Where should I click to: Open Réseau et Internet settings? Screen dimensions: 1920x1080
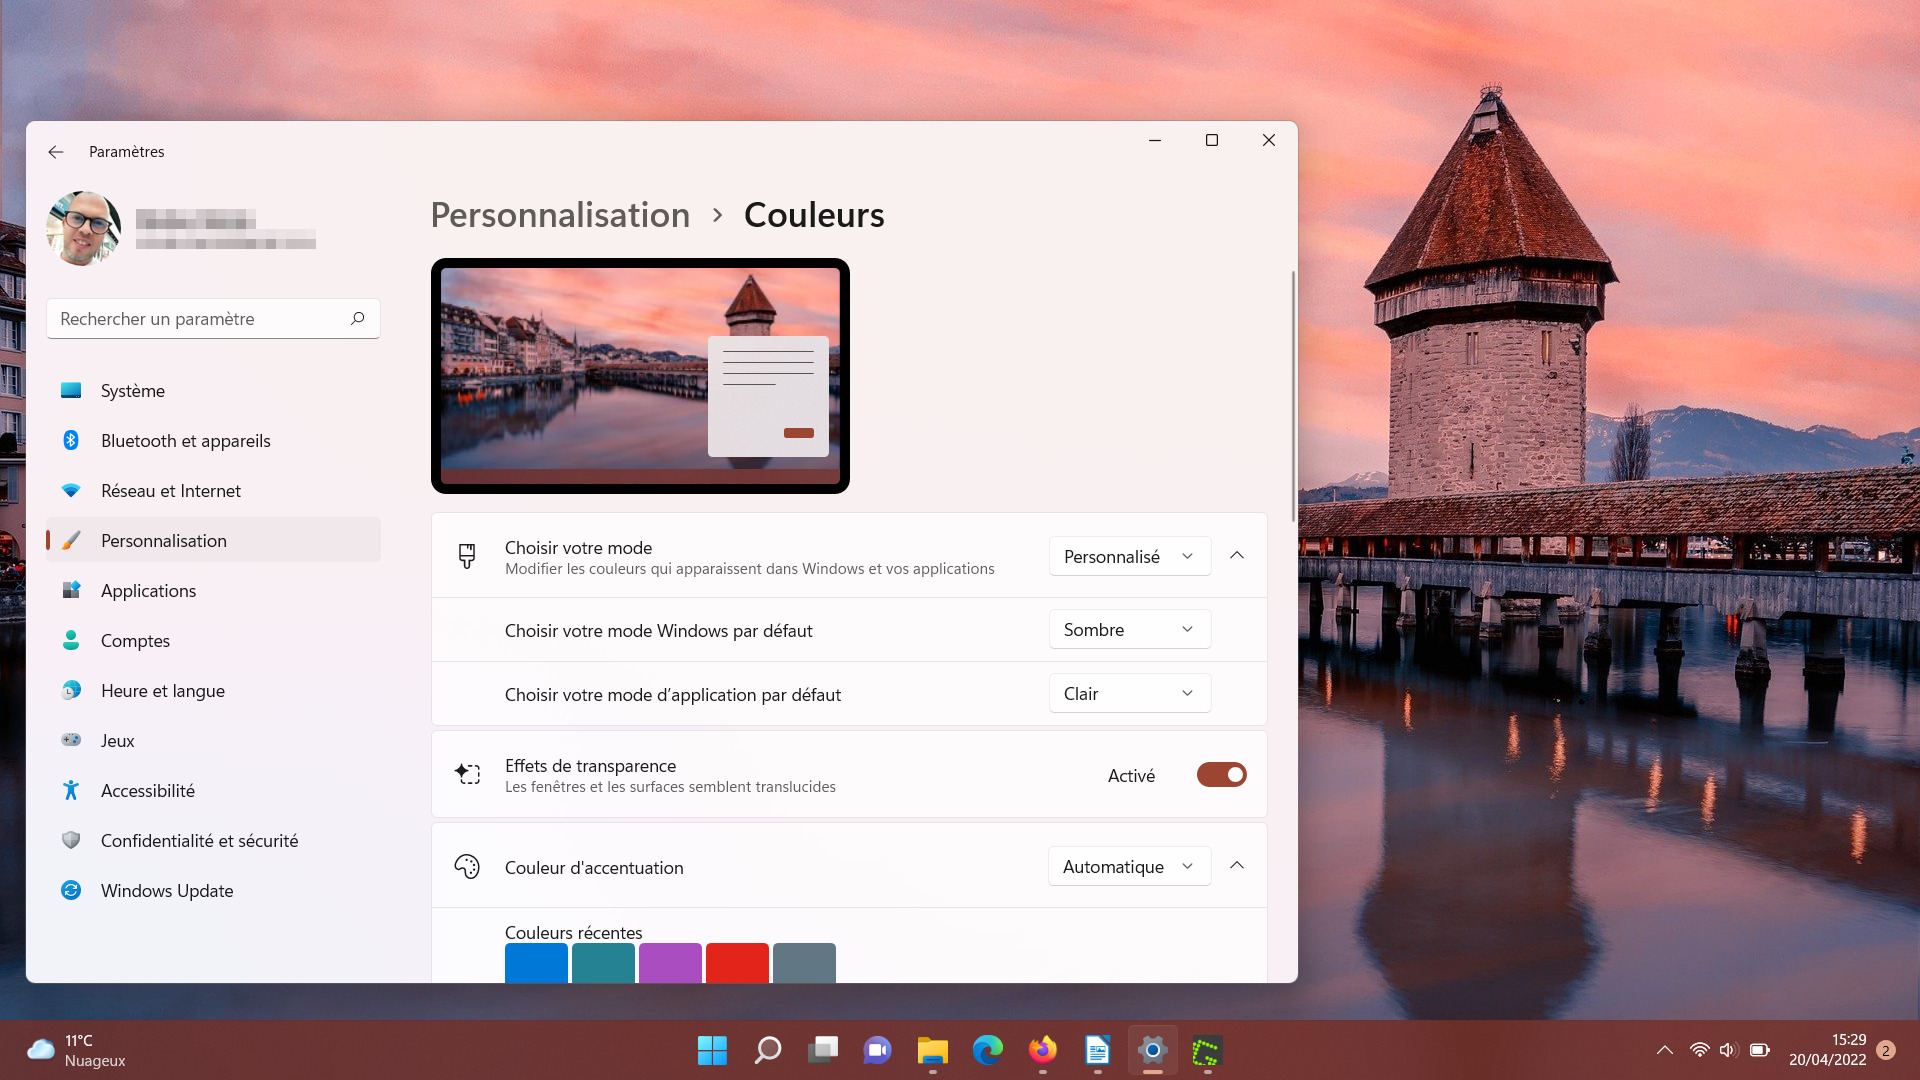point(213,490)
